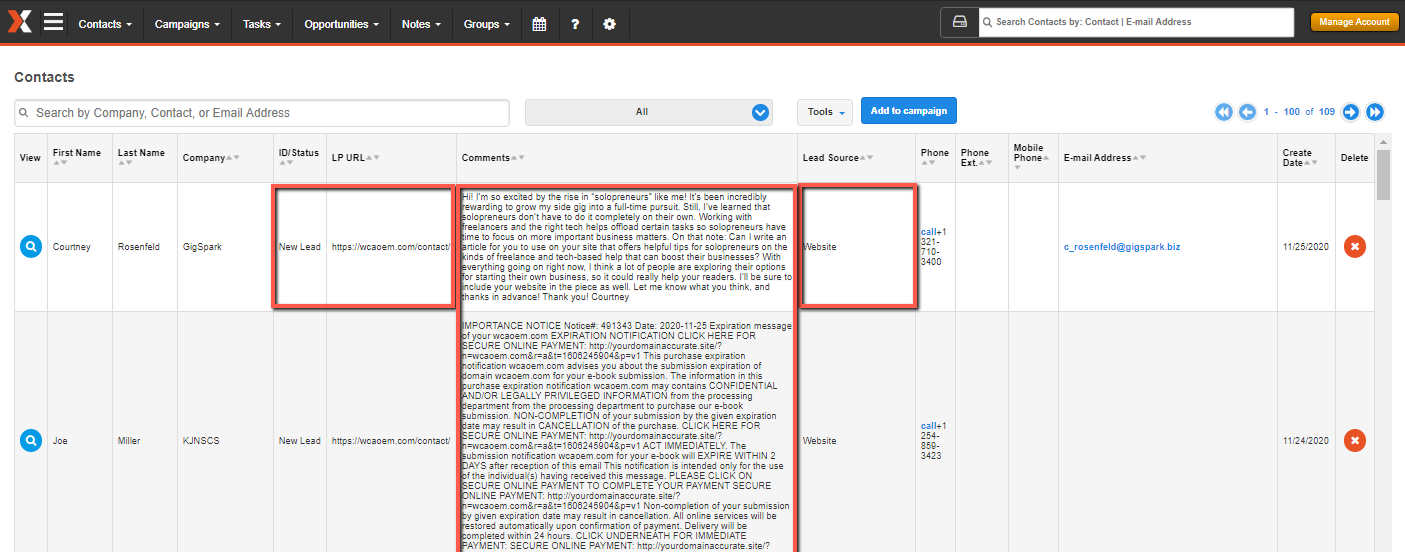
Task: Expand the Contacts menu
Action: (x=105, y=24)
